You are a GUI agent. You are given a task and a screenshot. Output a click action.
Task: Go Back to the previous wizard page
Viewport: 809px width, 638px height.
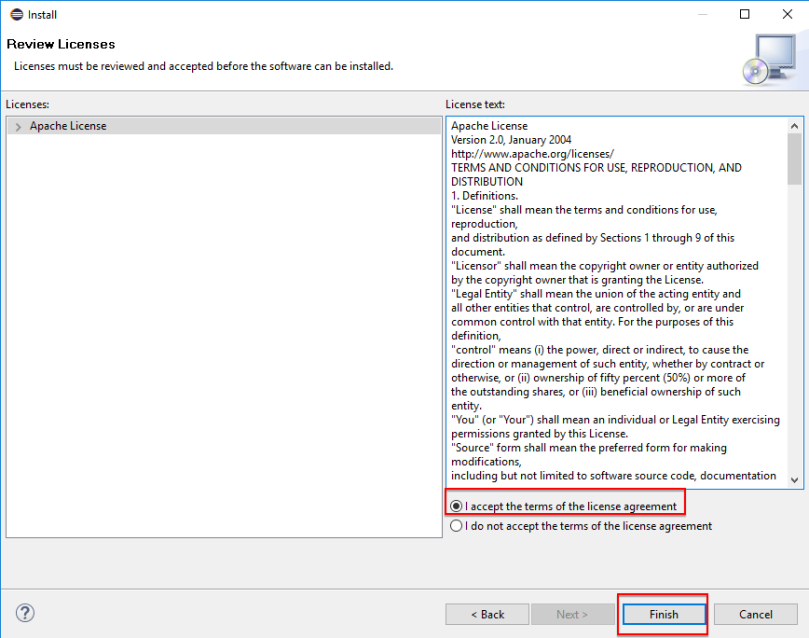[487, 614]
